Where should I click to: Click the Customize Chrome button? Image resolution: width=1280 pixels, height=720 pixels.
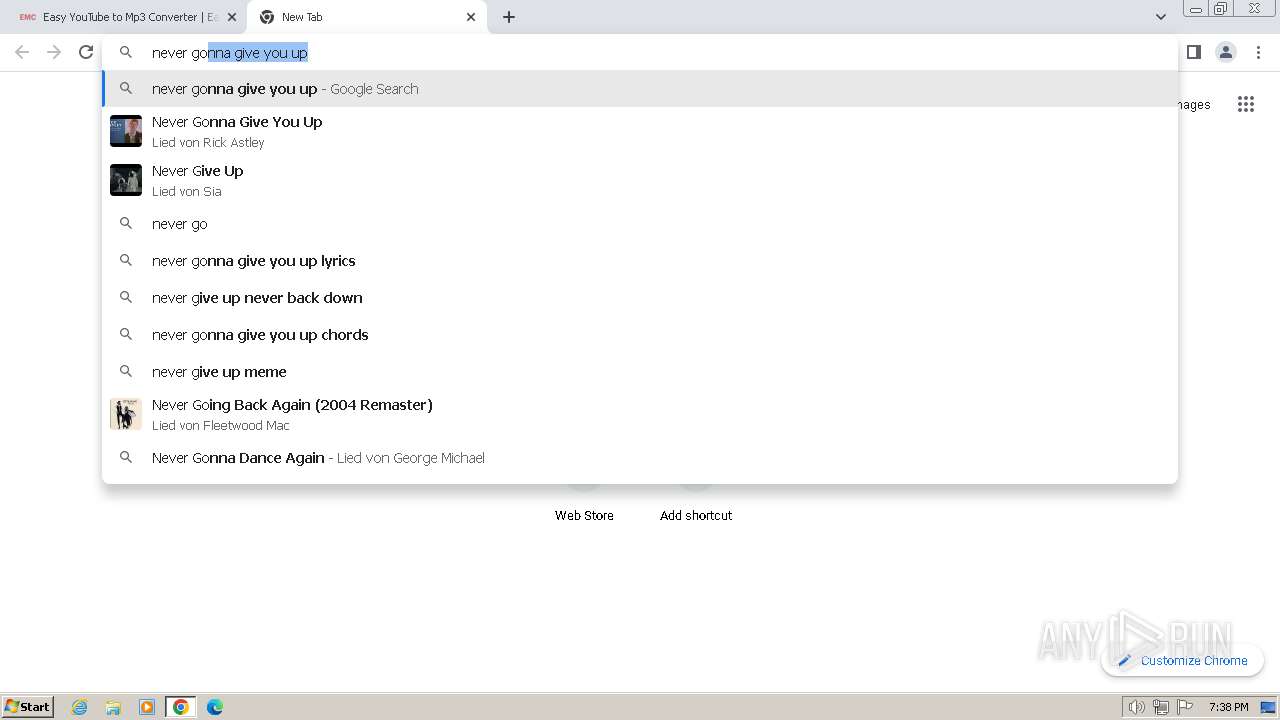click(x=1183, y=660)
